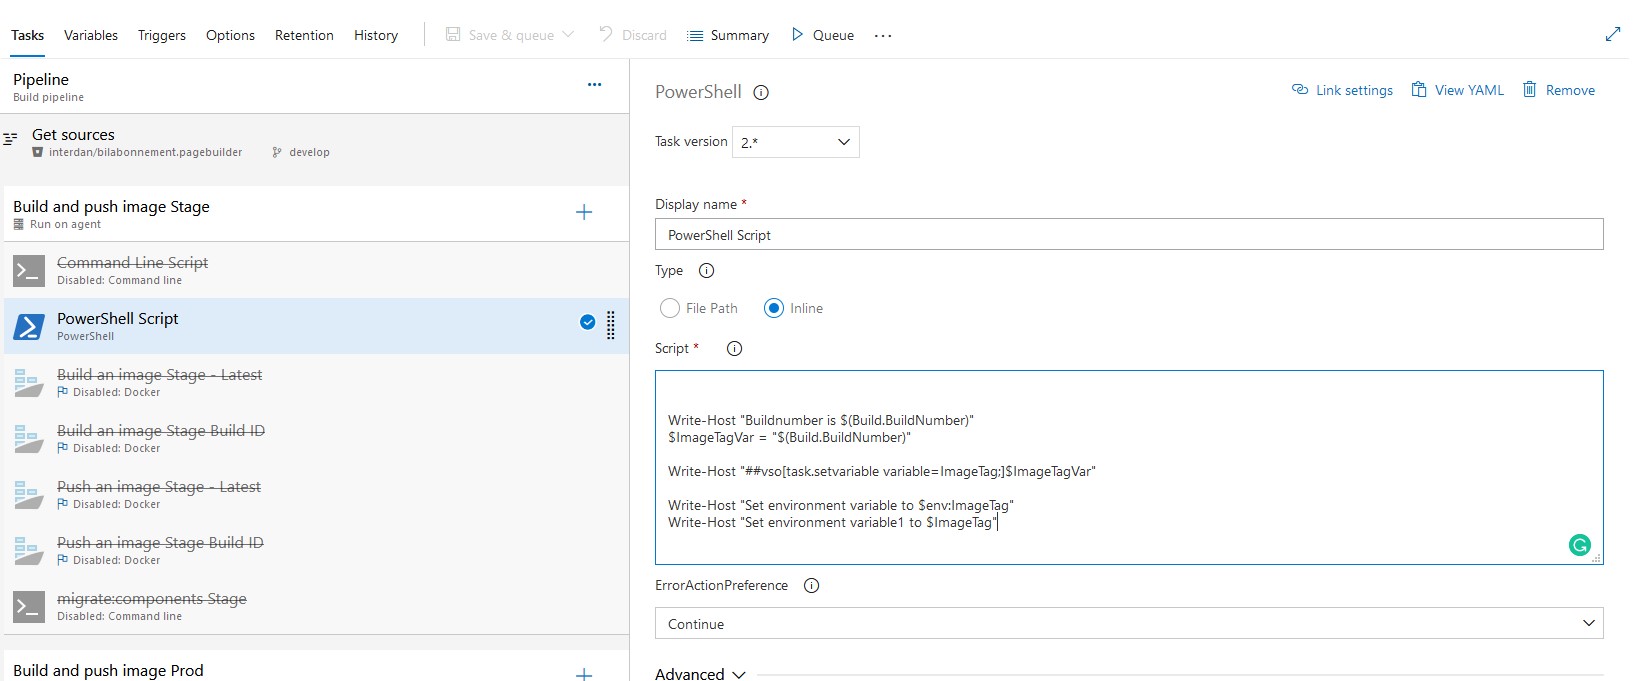Show ErrorActionPreference info icon

pos(811,586)
